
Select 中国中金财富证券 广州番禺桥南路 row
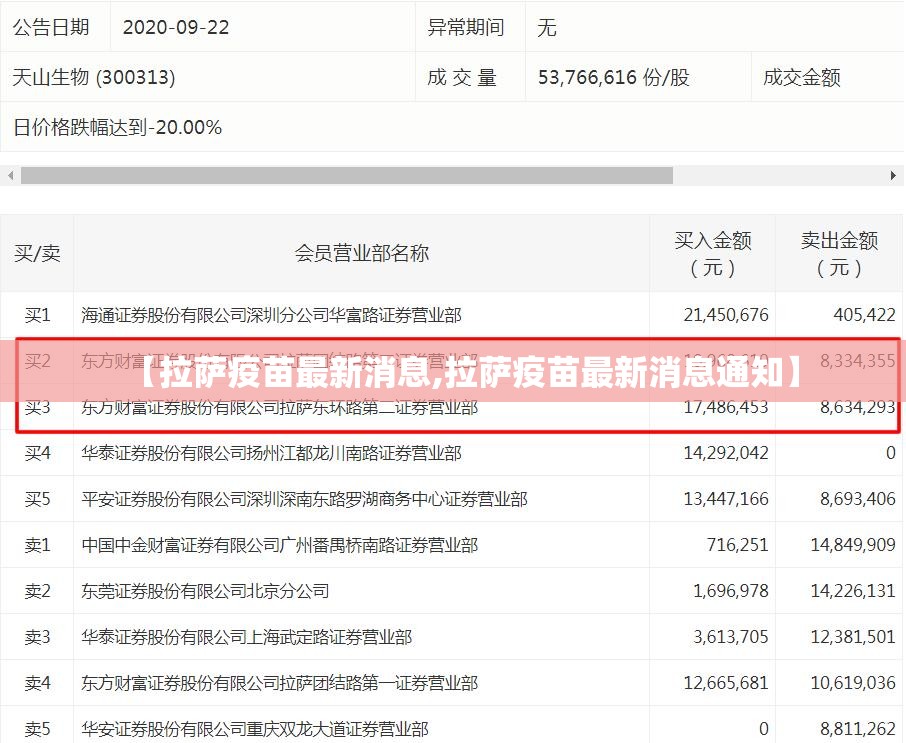click(452, 545)
